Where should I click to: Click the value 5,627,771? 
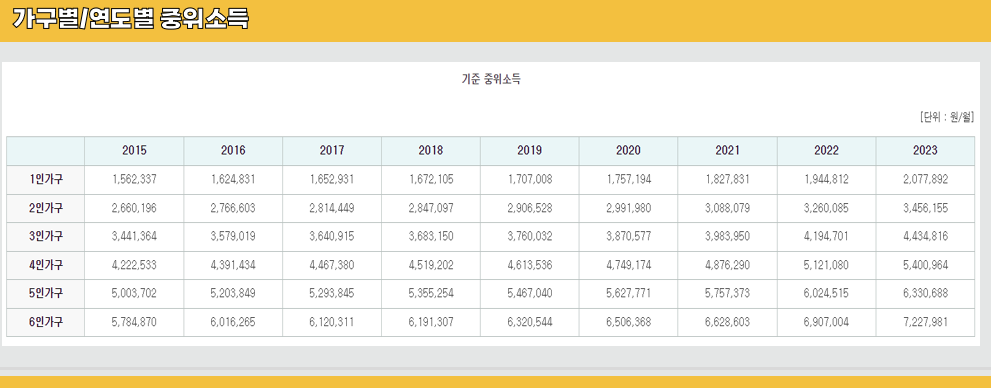click(x=628, y=293)
